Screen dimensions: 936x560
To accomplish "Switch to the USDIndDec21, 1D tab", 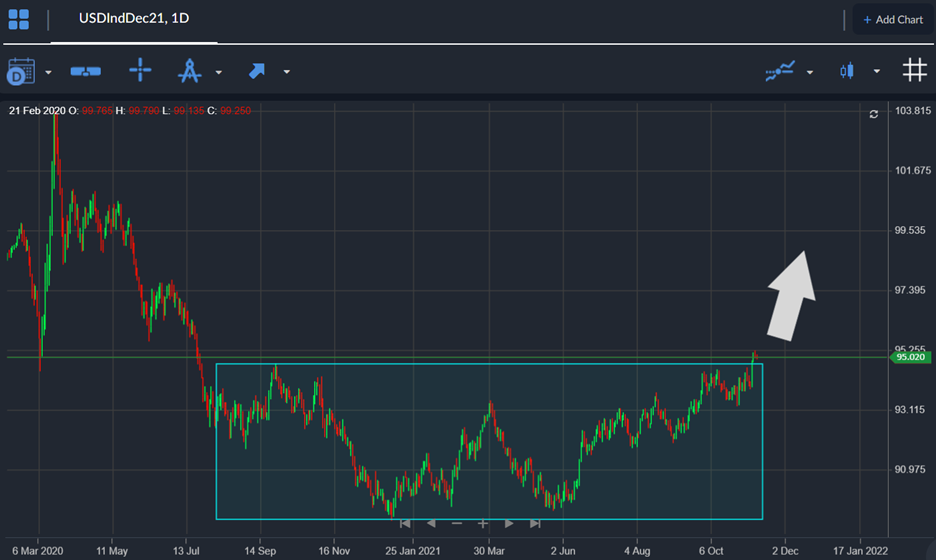I will coord(134,19).
